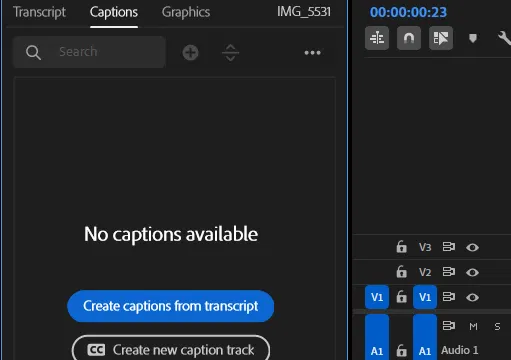
Task: Click Create captions from transcript button
Action: point(171,306)
